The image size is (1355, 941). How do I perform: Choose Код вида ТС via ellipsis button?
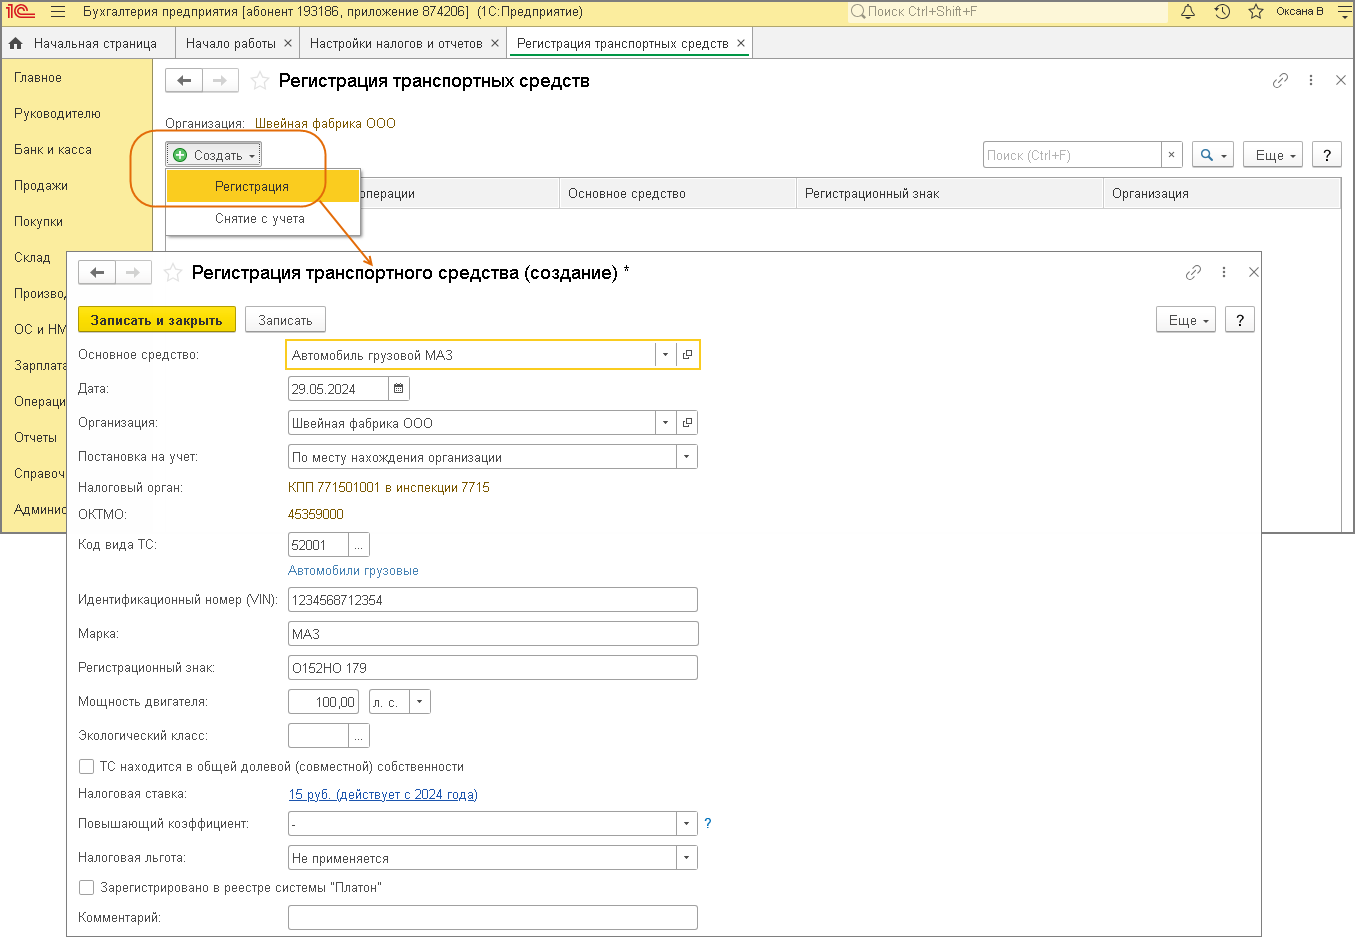358,545
